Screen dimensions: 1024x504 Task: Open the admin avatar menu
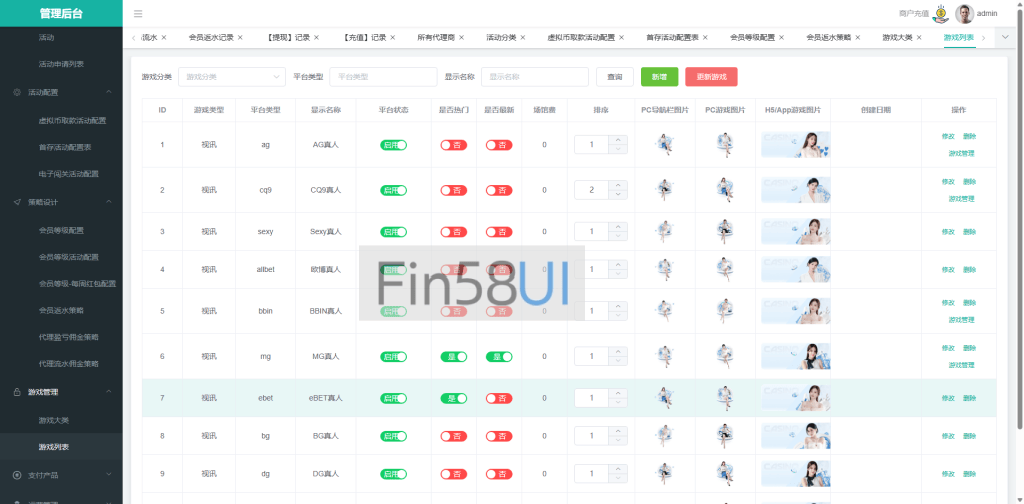click(964, 13)
